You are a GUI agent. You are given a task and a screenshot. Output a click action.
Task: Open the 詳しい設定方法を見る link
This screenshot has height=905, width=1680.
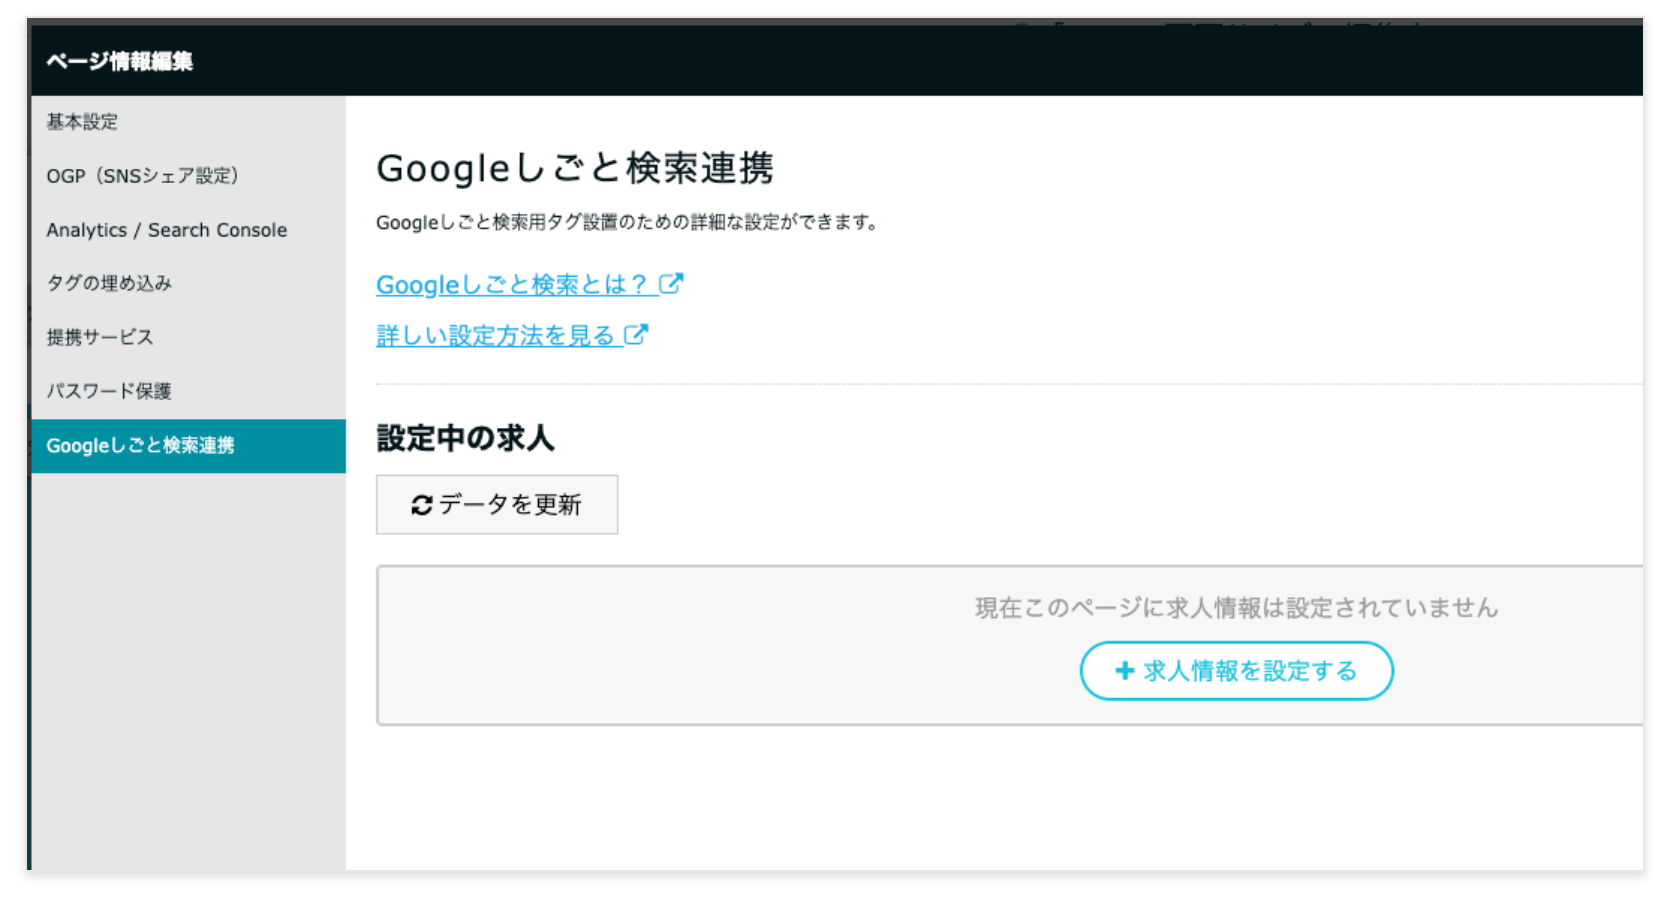(x=512, y=336)
